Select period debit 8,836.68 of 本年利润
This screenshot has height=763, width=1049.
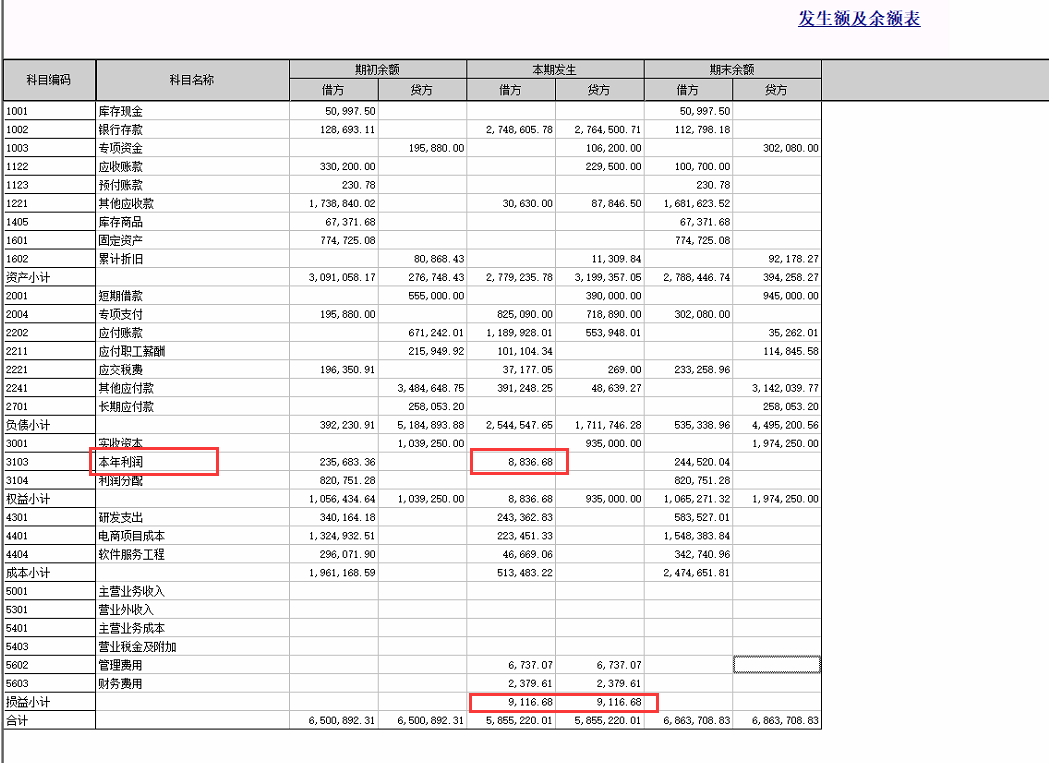531,462
